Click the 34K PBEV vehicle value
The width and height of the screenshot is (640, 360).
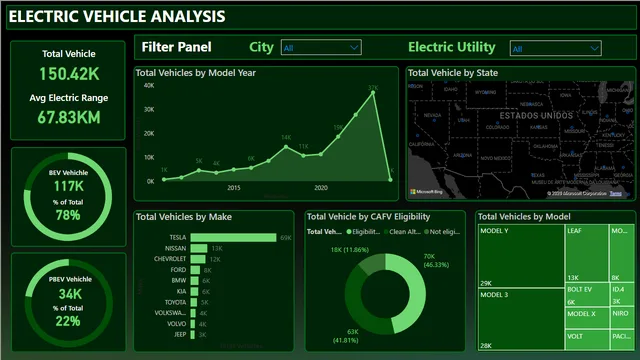70,294
